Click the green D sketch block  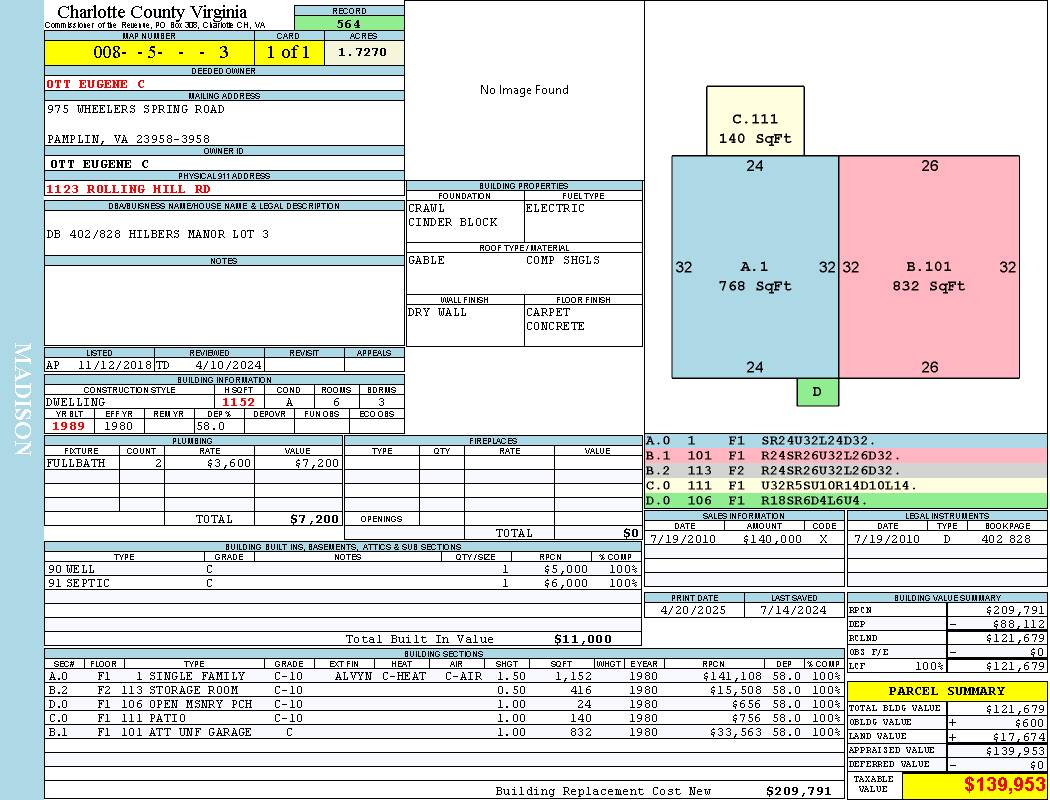[x=817, y=392]
